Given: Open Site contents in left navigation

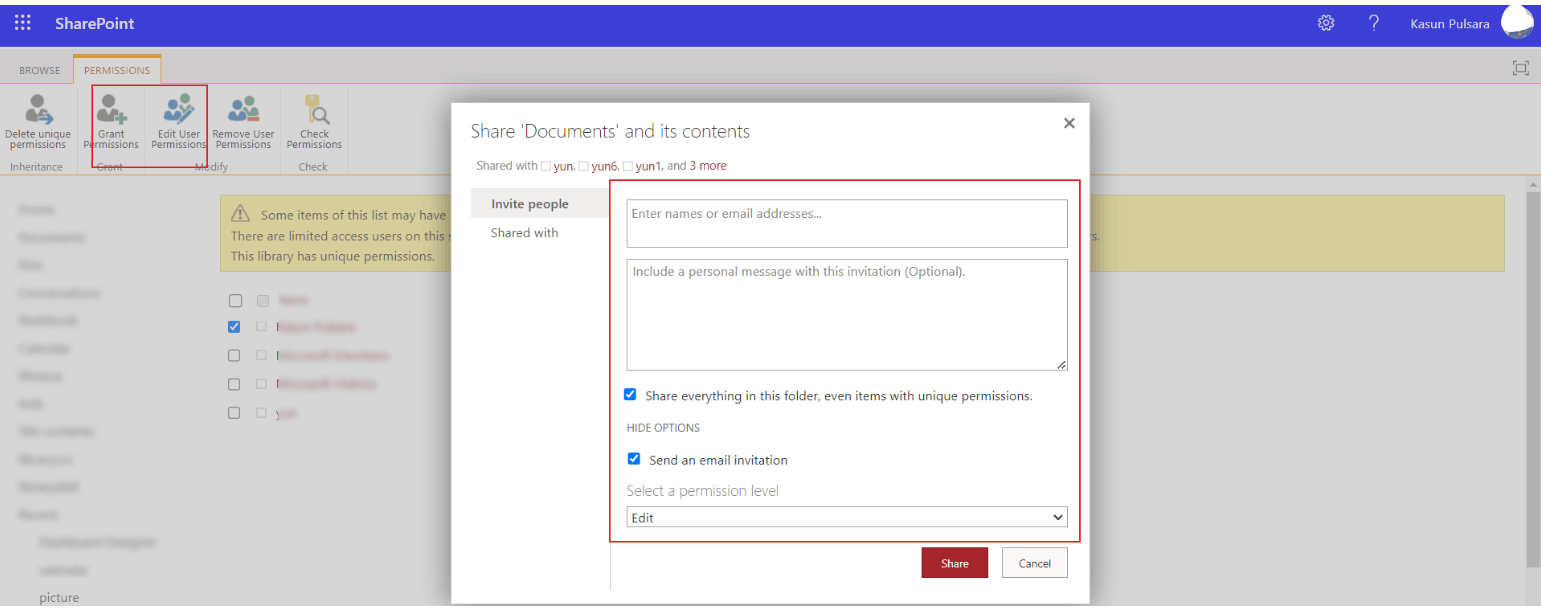Looking at the screenshot, I should [56, 431].
